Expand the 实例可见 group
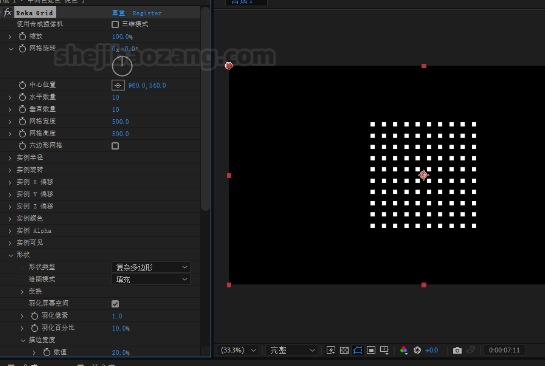Screen dimensions: 545x366 10,243
